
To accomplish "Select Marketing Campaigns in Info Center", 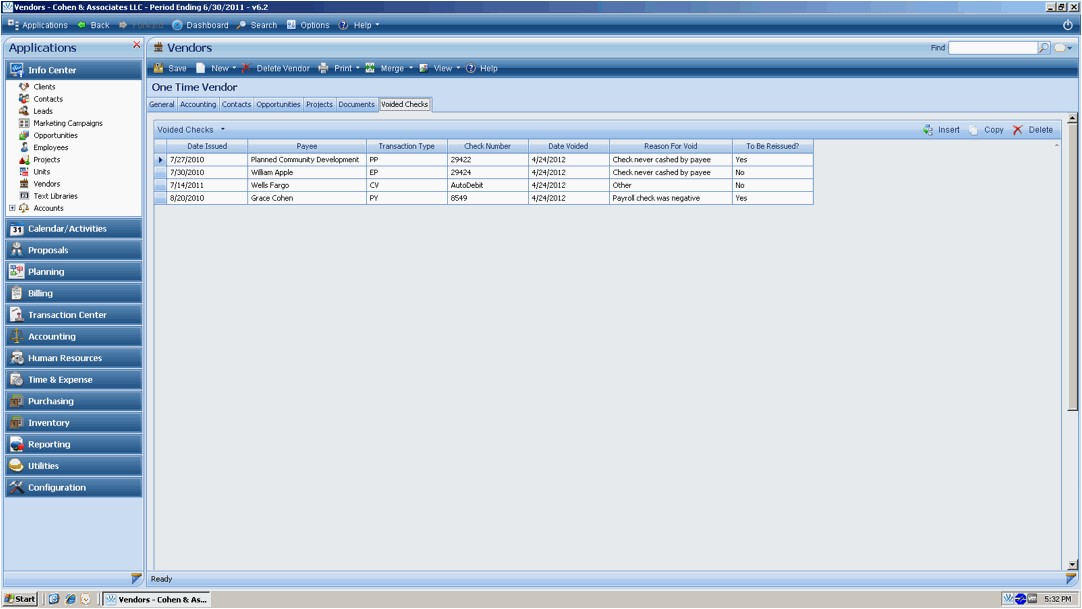I will click(68, 123).
